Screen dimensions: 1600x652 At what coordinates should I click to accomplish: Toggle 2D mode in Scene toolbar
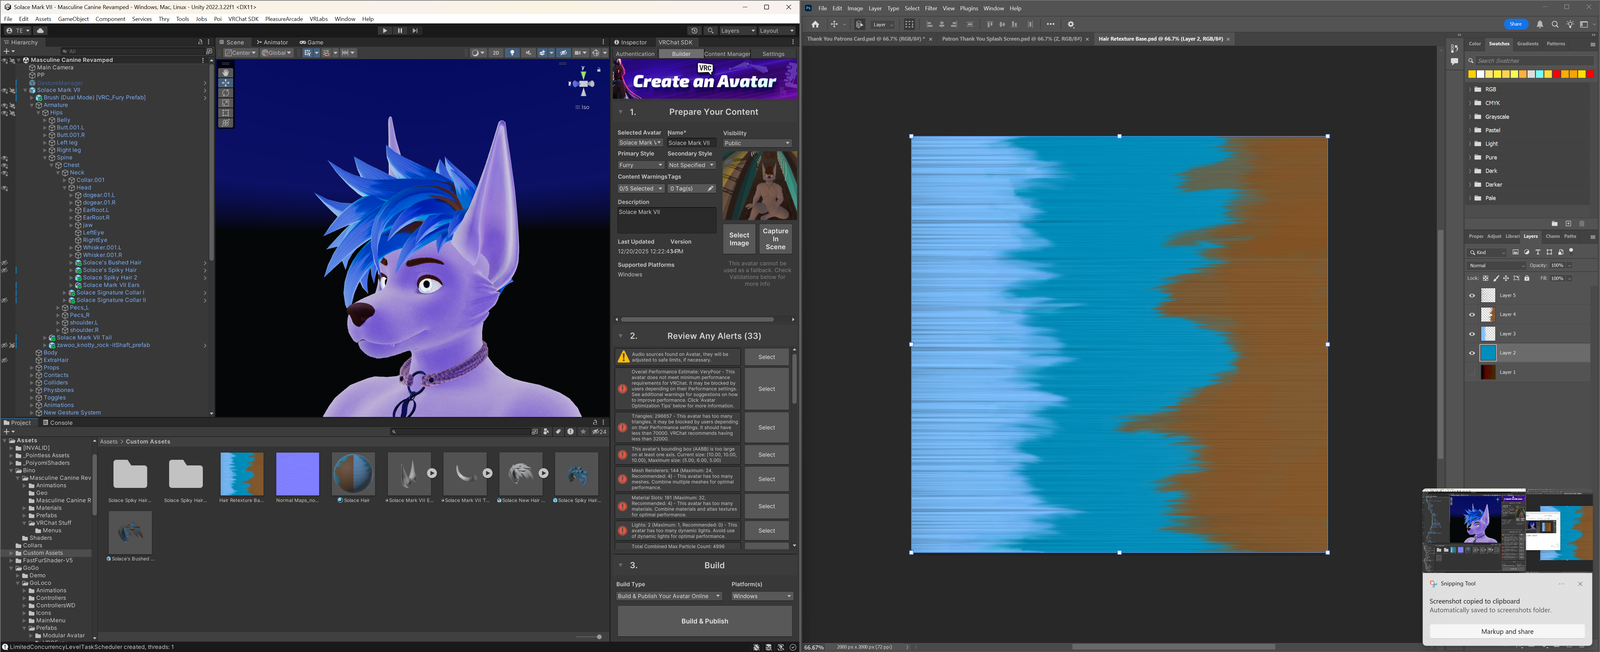495,53
